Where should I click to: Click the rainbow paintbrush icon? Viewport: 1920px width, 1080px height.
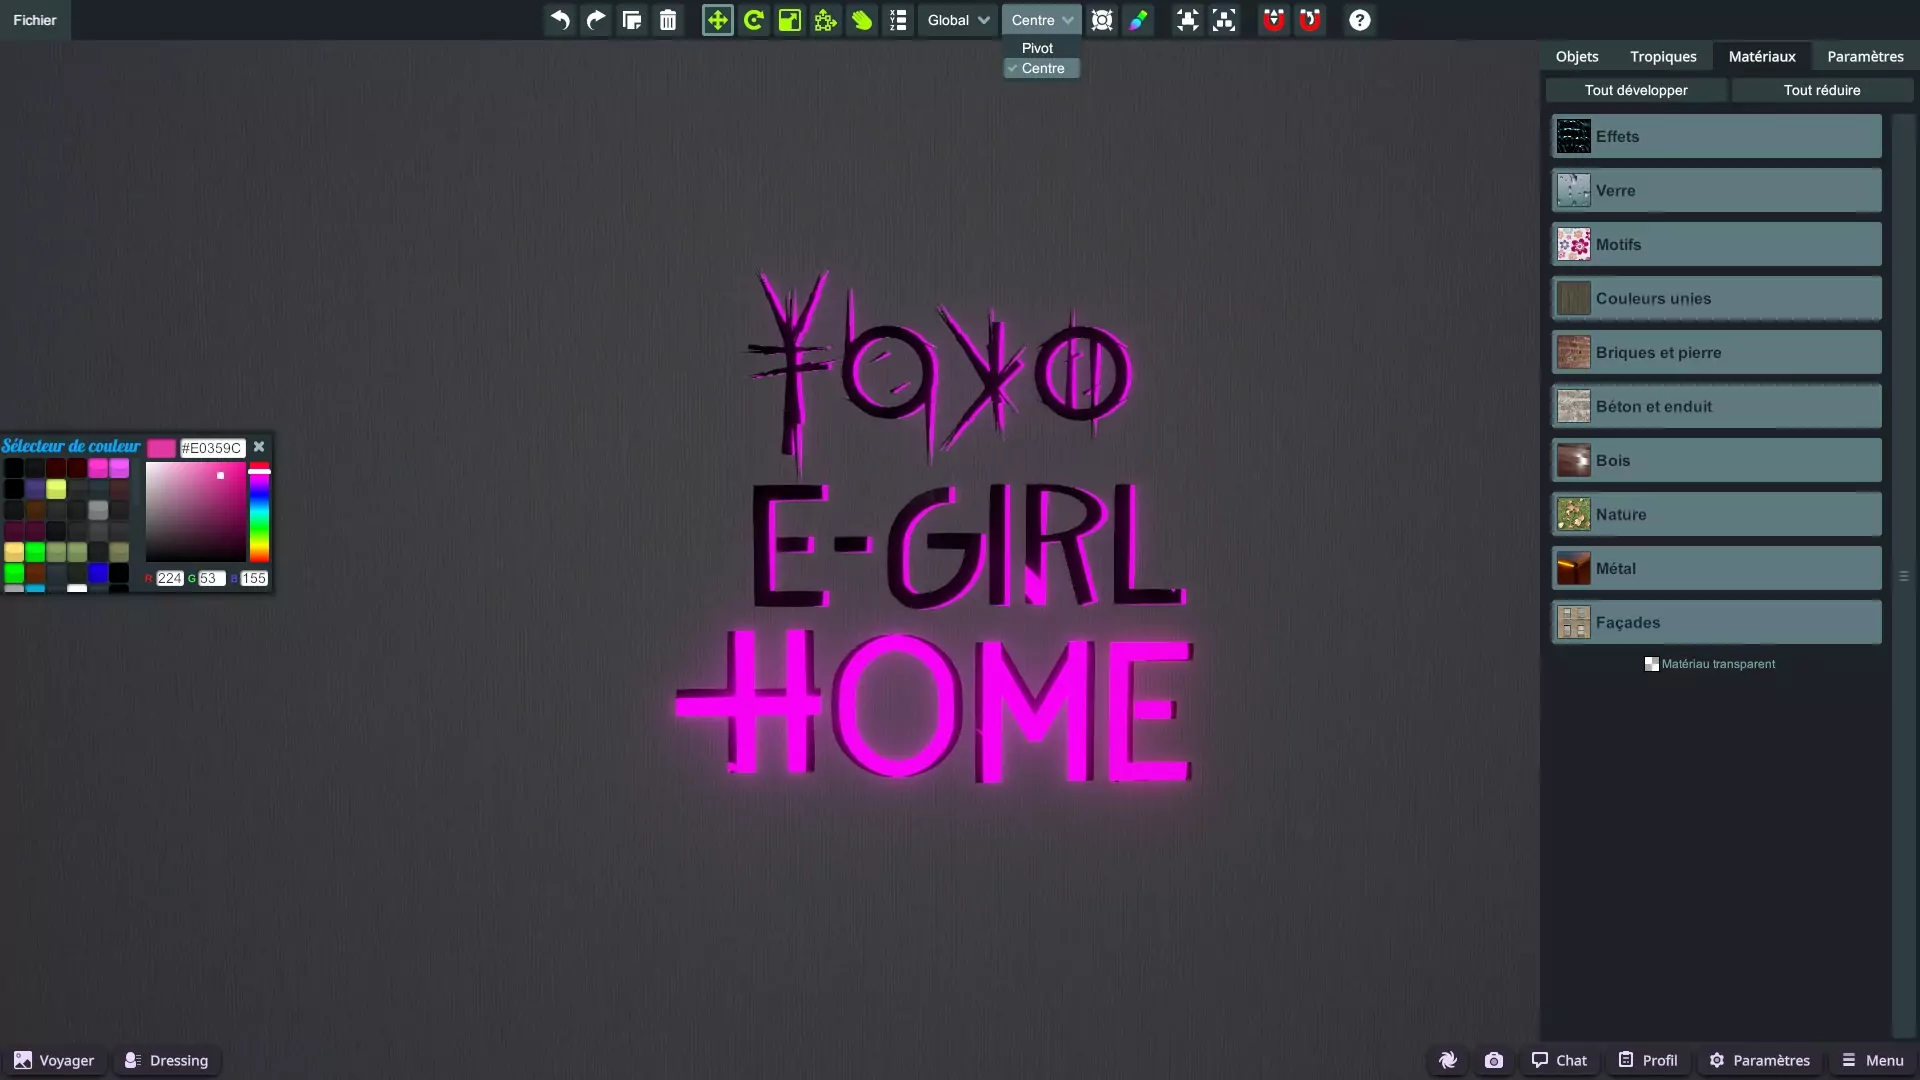pos(1138,20)
